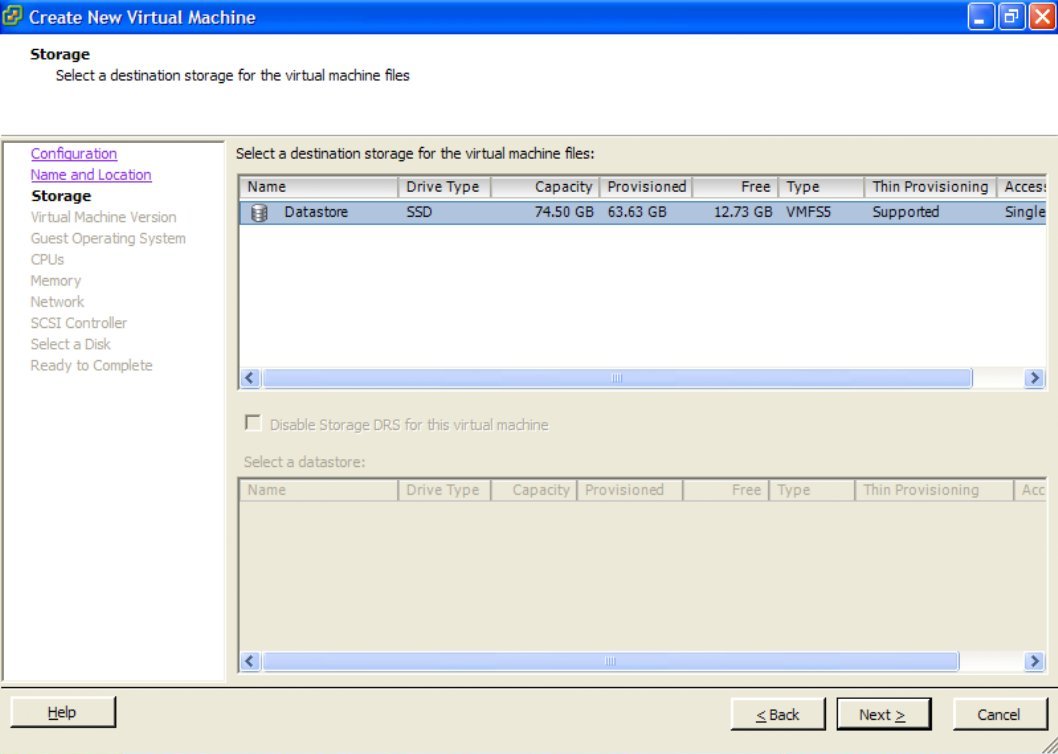Click the Storage step in the sidebar
This screenshot has height=754, width=1058.
(61, 196)
